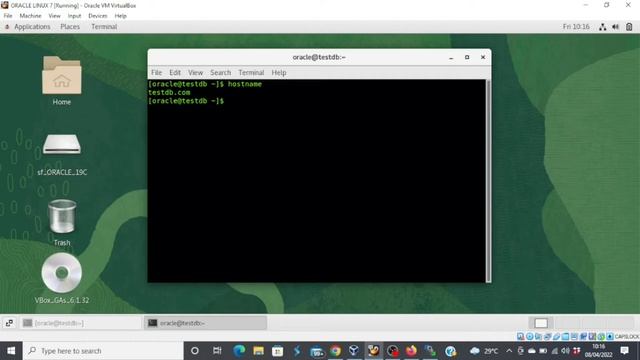The width and height of the screenshot is (640, 360).
Task: Open Cortana circle icon on taskbar
Action: click(x=195, y=351)
